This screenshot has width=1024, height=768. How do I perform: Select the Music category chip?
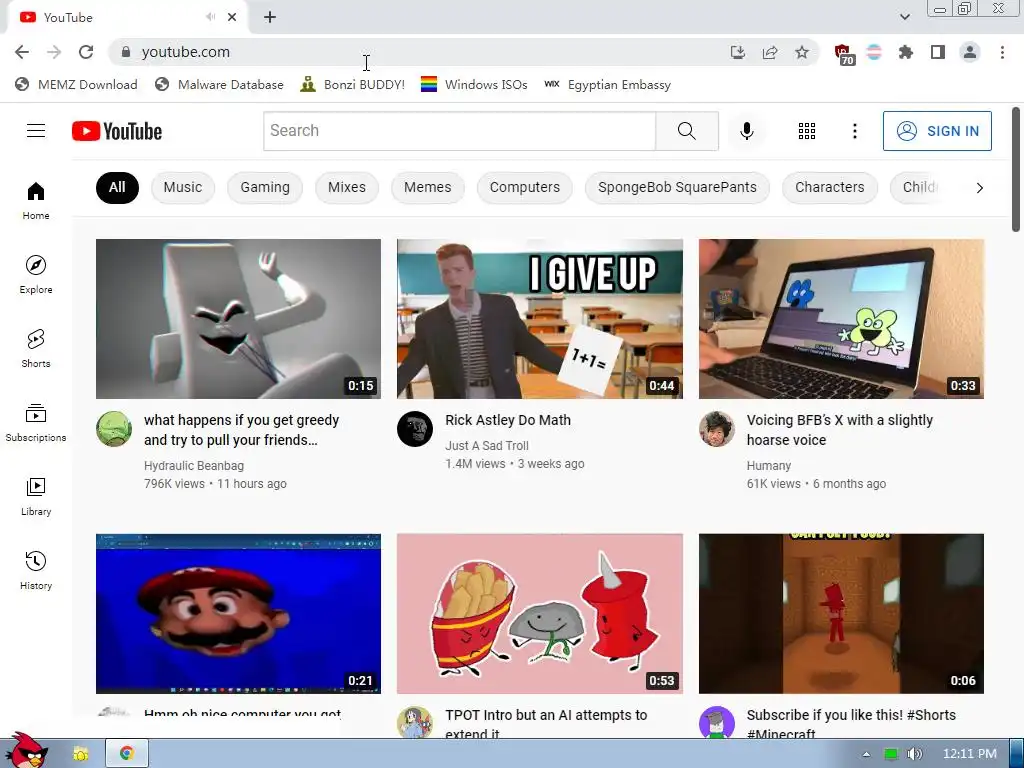point(183,187)
